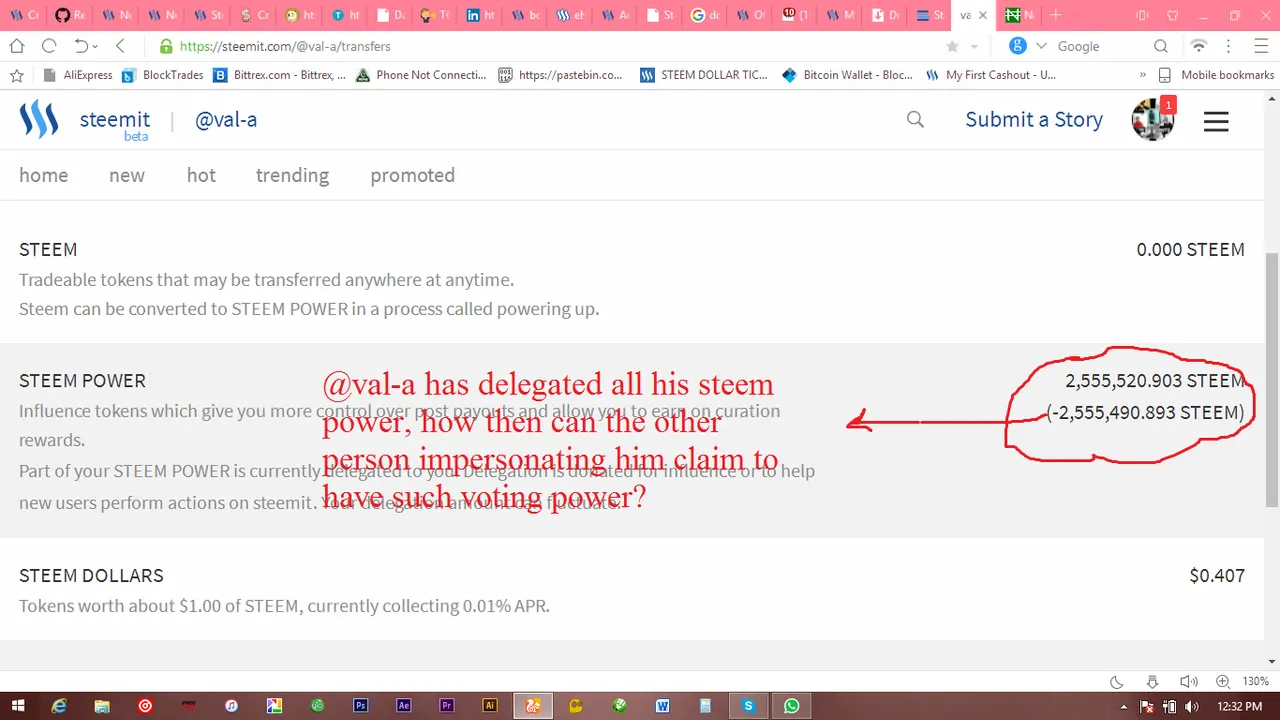Click the download arrow in browser status bar
The width and height of the screenshot is (1280, 720).
(x=1152, y=681)
